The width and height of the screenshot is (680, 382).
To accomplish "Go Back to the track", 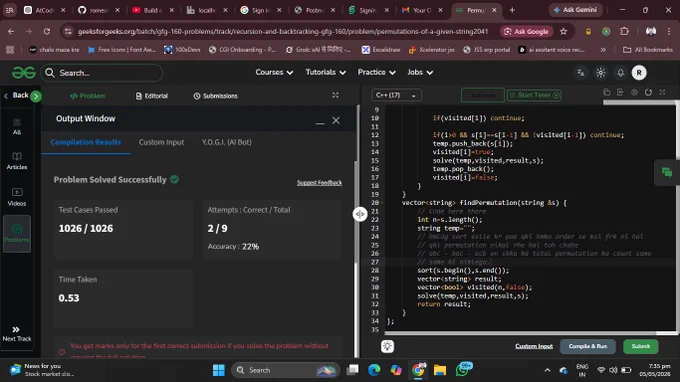I will 16,95.
